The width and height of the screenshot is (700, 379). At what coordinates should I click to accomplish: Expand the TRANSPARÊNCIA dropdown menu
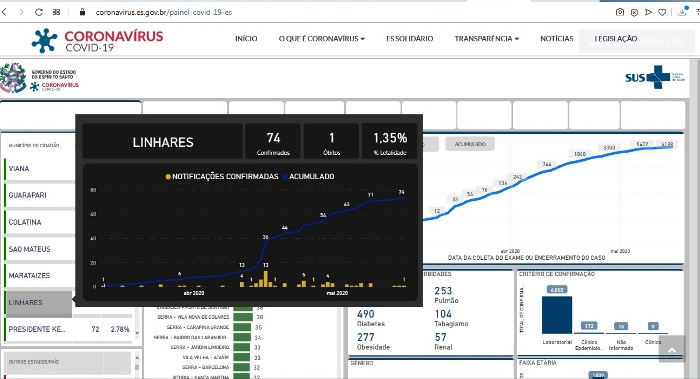click(x=487, y=39)
